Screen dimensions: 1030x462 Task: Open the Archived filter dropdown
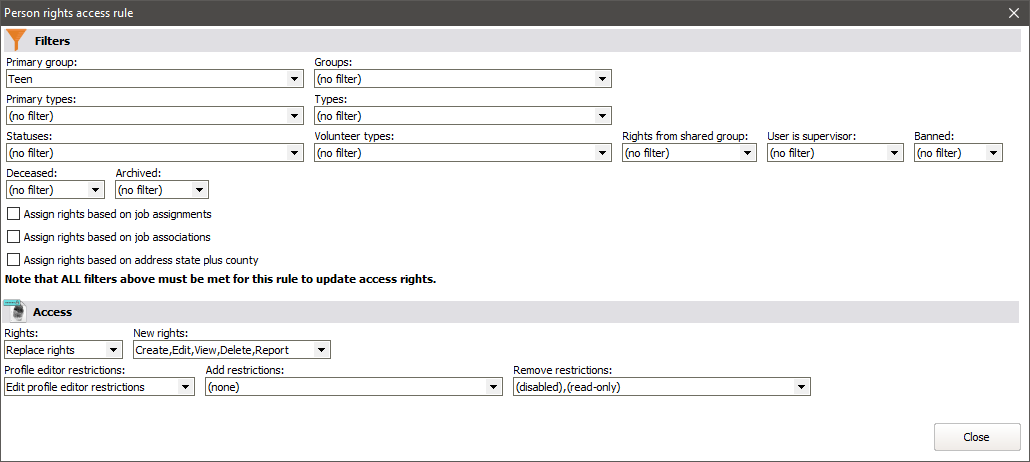200,190
